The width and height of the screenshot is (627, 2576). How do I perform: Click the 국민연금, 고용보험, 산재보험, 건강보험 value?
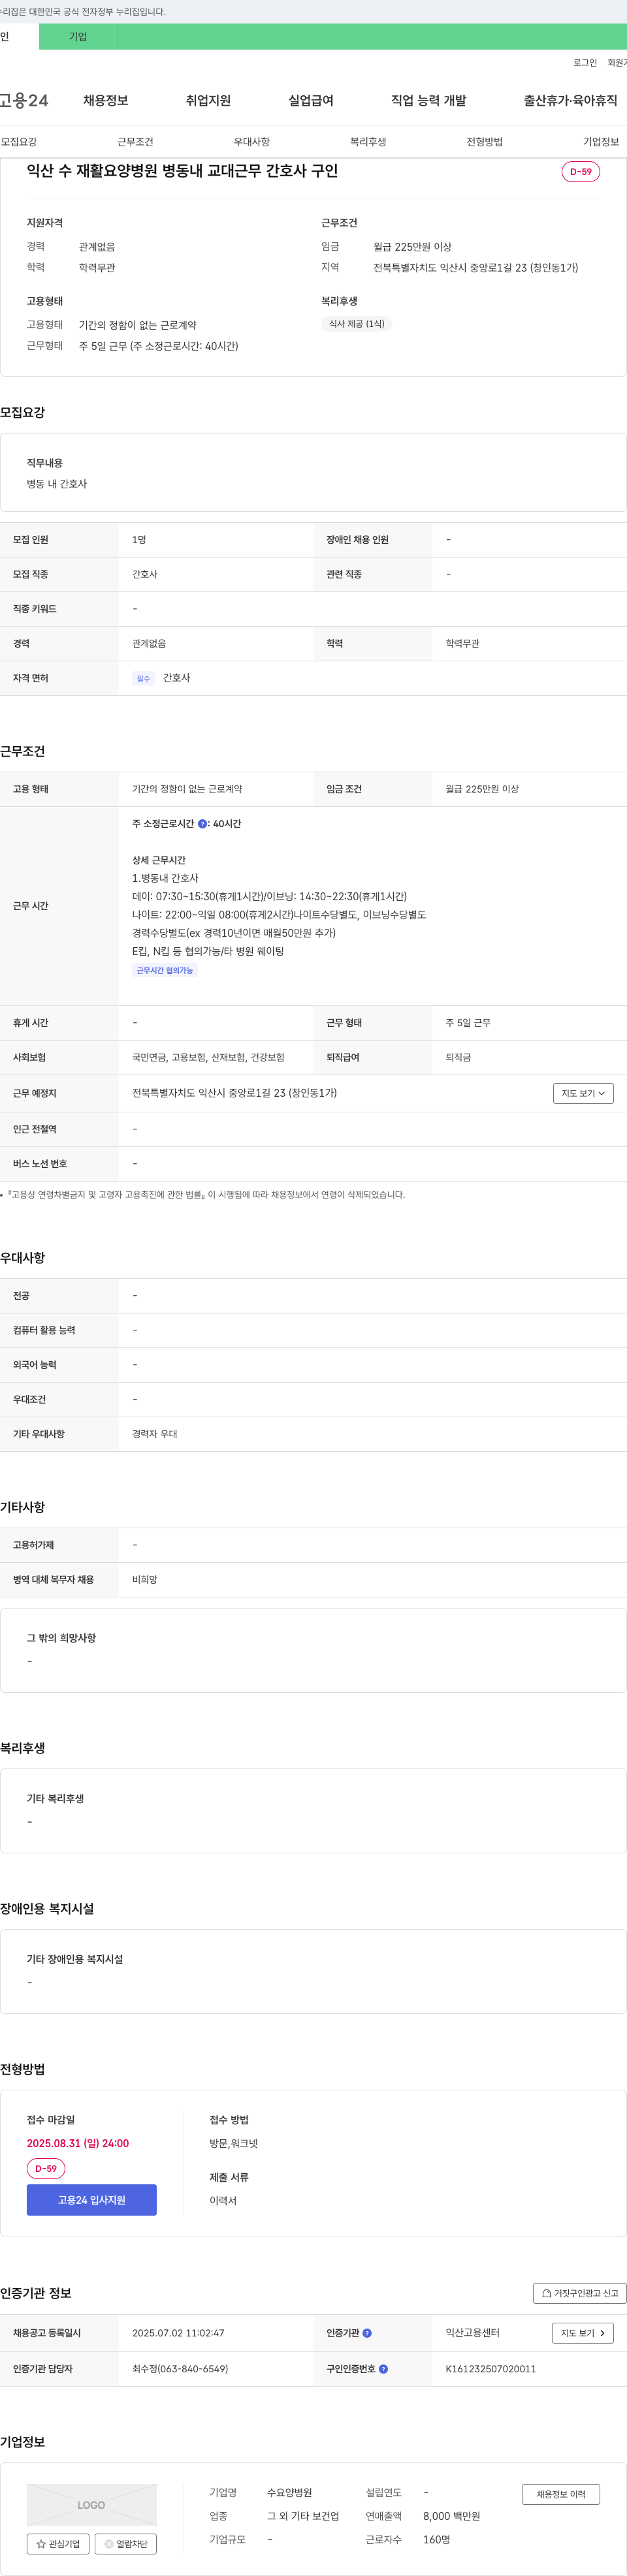click(x=208, y=1058)
